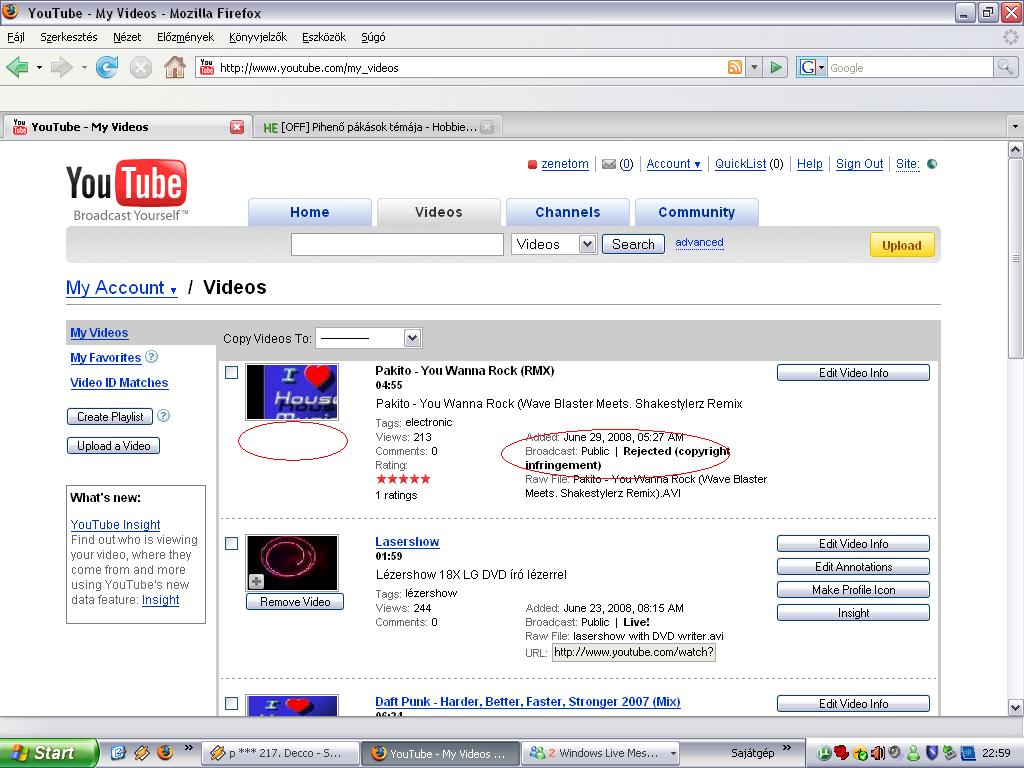Viewport: 1024px width, 768px height.
Task: Click Create Playlist button
Action: 110,416
